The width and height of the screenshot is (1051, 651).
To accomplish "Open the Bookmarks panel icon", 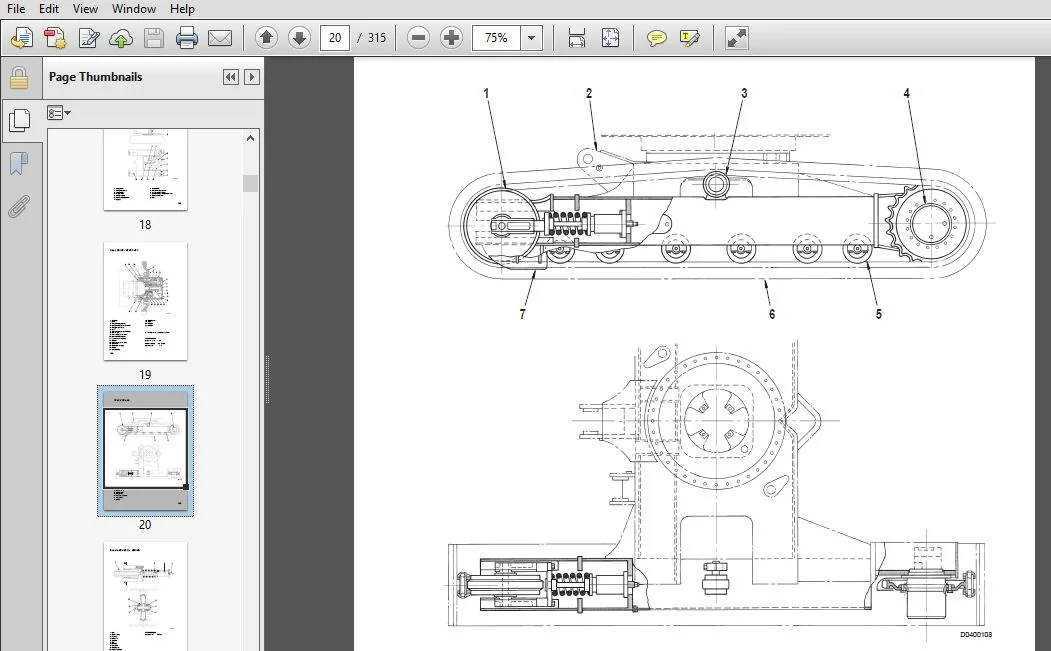I will coord(19,163).
